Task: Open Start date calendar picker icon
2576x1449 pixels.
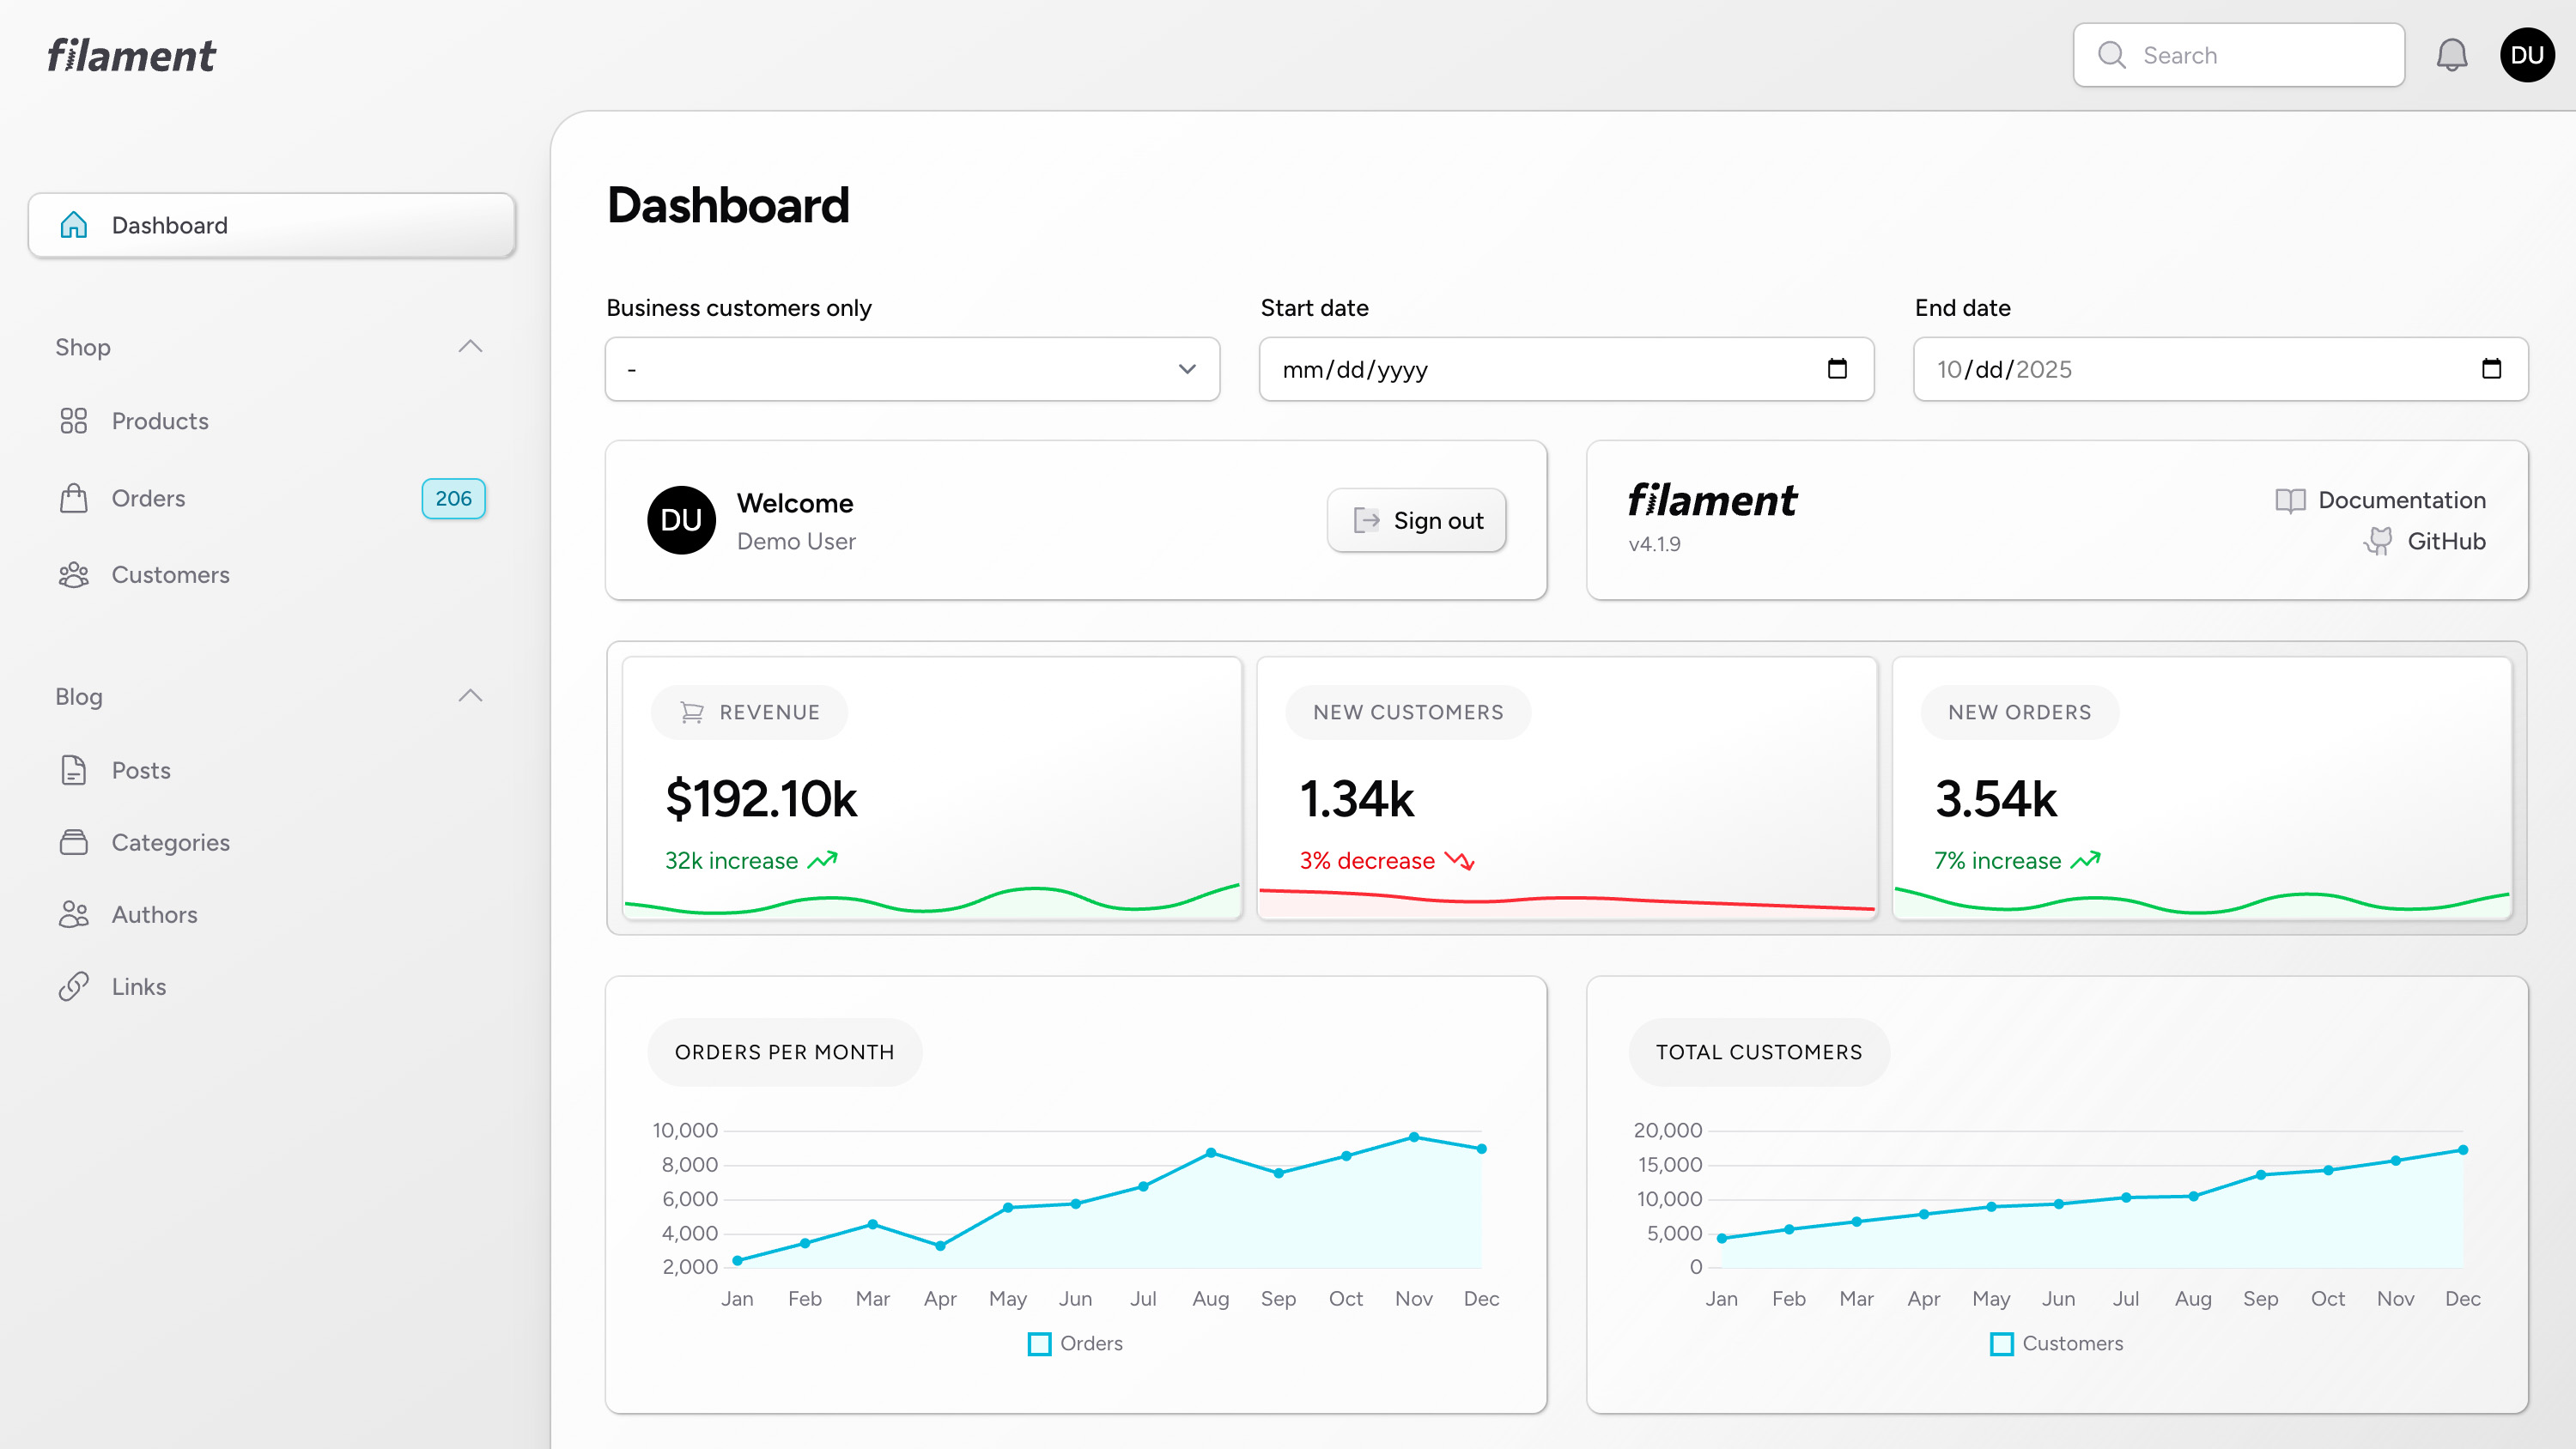Action: pyautogui.click(x=1837, y=369)
